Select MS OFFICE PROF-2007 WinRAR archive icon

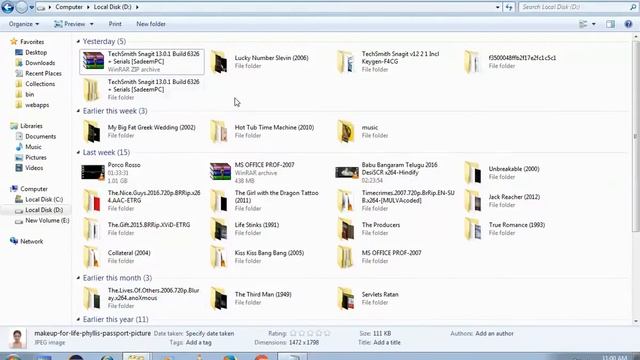pos(220,171)
